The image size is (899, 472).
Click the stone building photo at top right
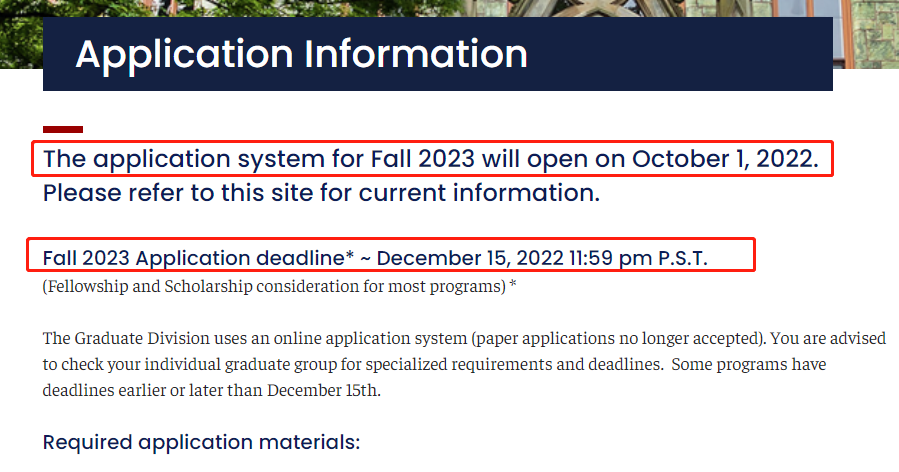point(866,30)
